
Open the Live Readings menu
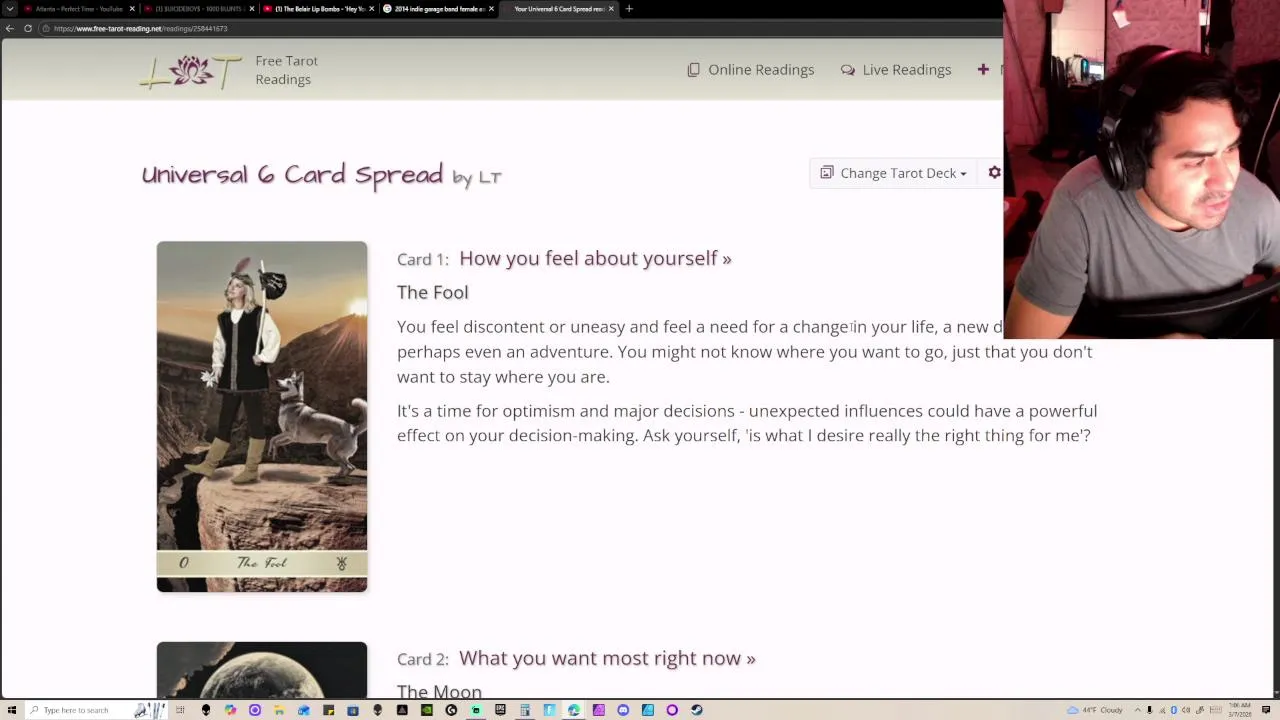click(895, 69)
